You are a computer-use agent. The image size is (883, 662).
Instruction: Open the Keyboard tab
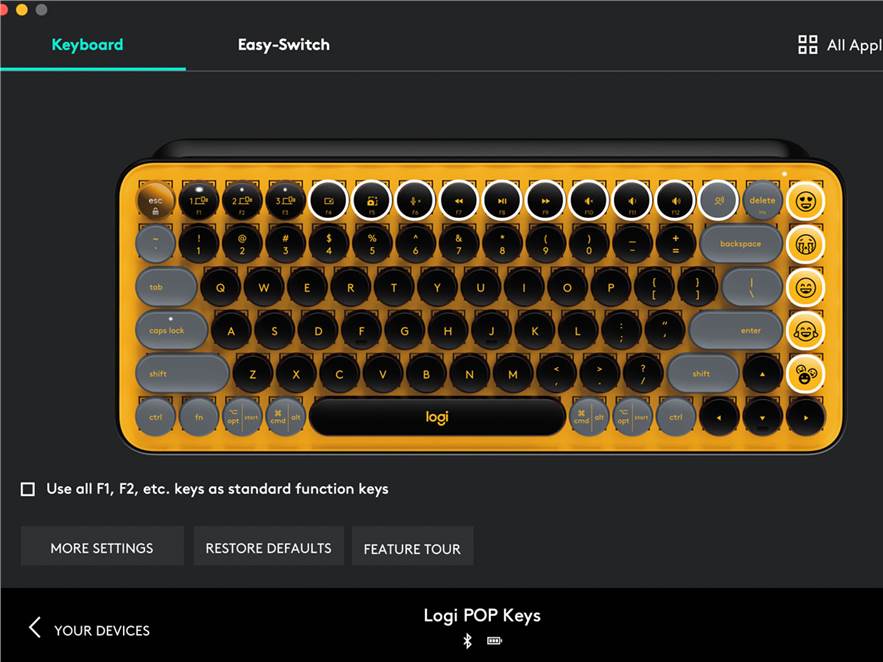(87, 45)
